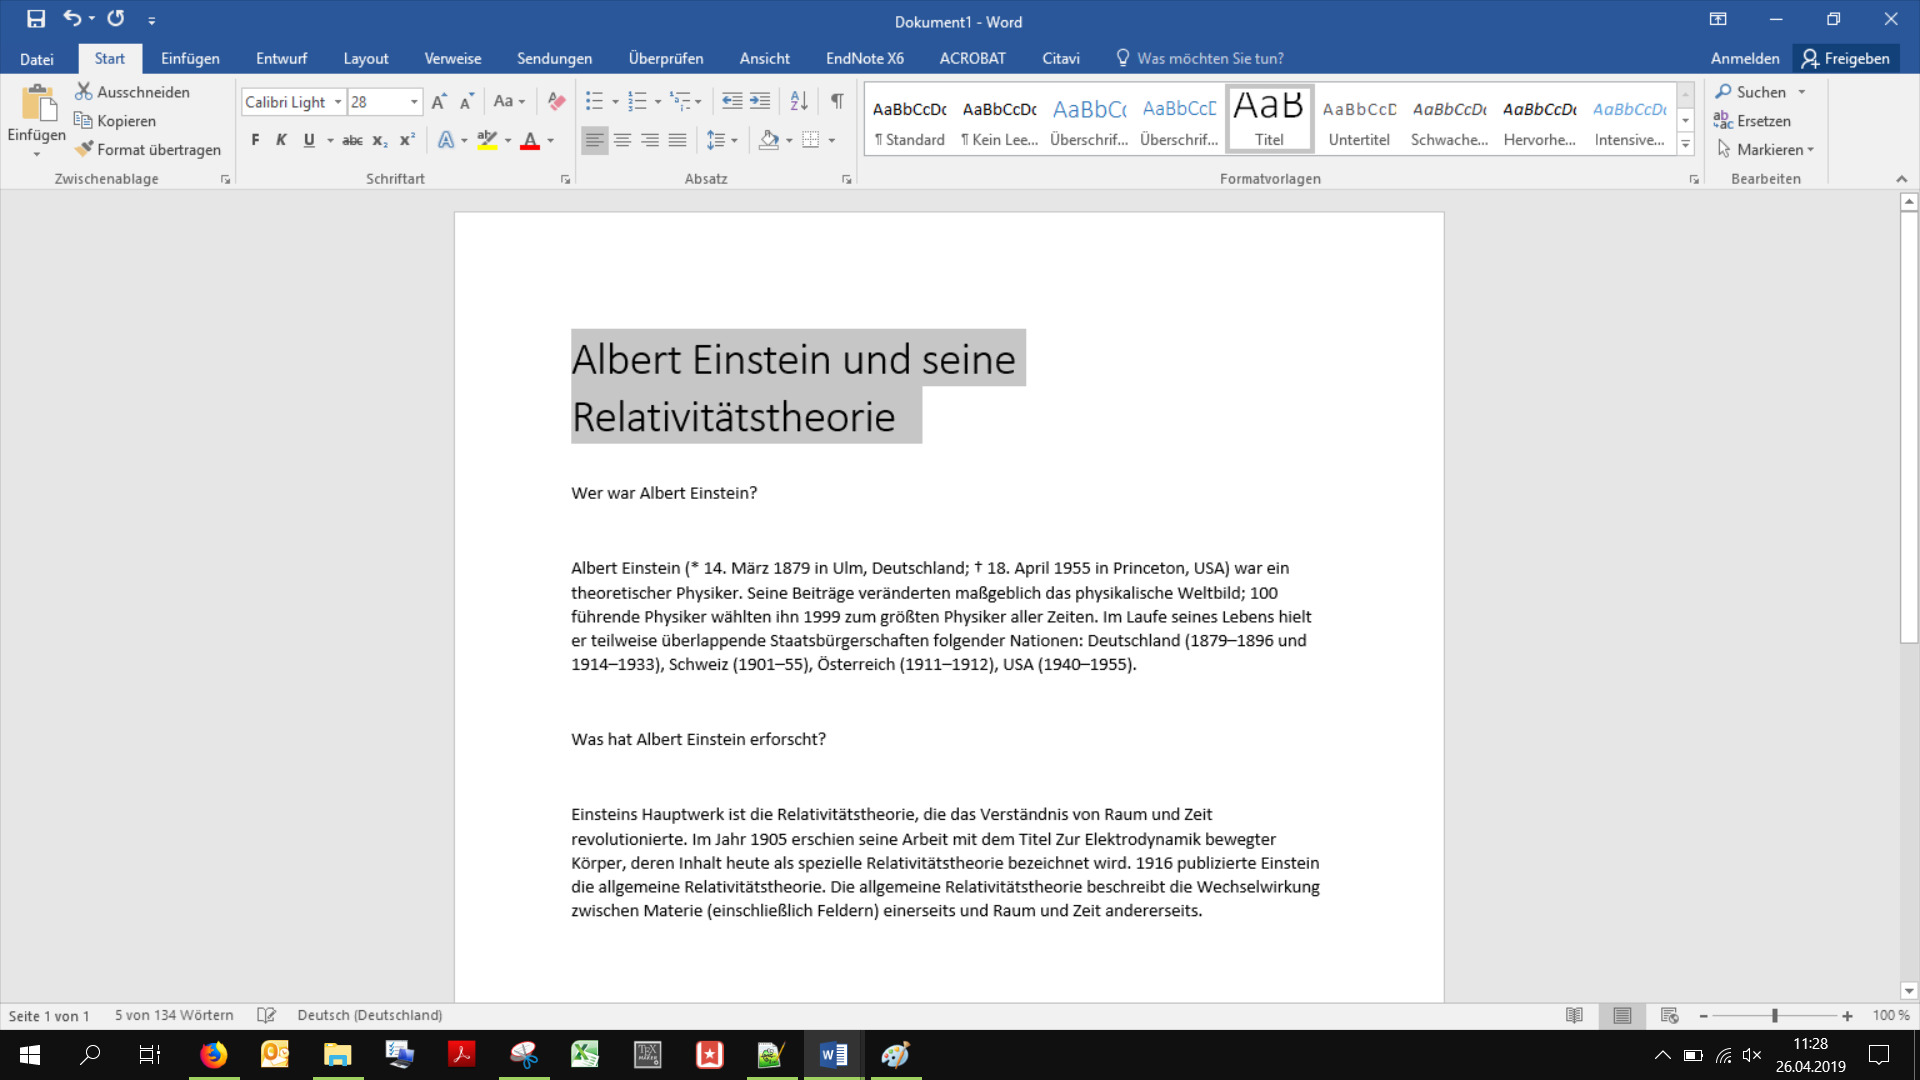Toggle italic formatting button
Image resolution: width=1920 pixels, height=1080 pixels.
281,140
